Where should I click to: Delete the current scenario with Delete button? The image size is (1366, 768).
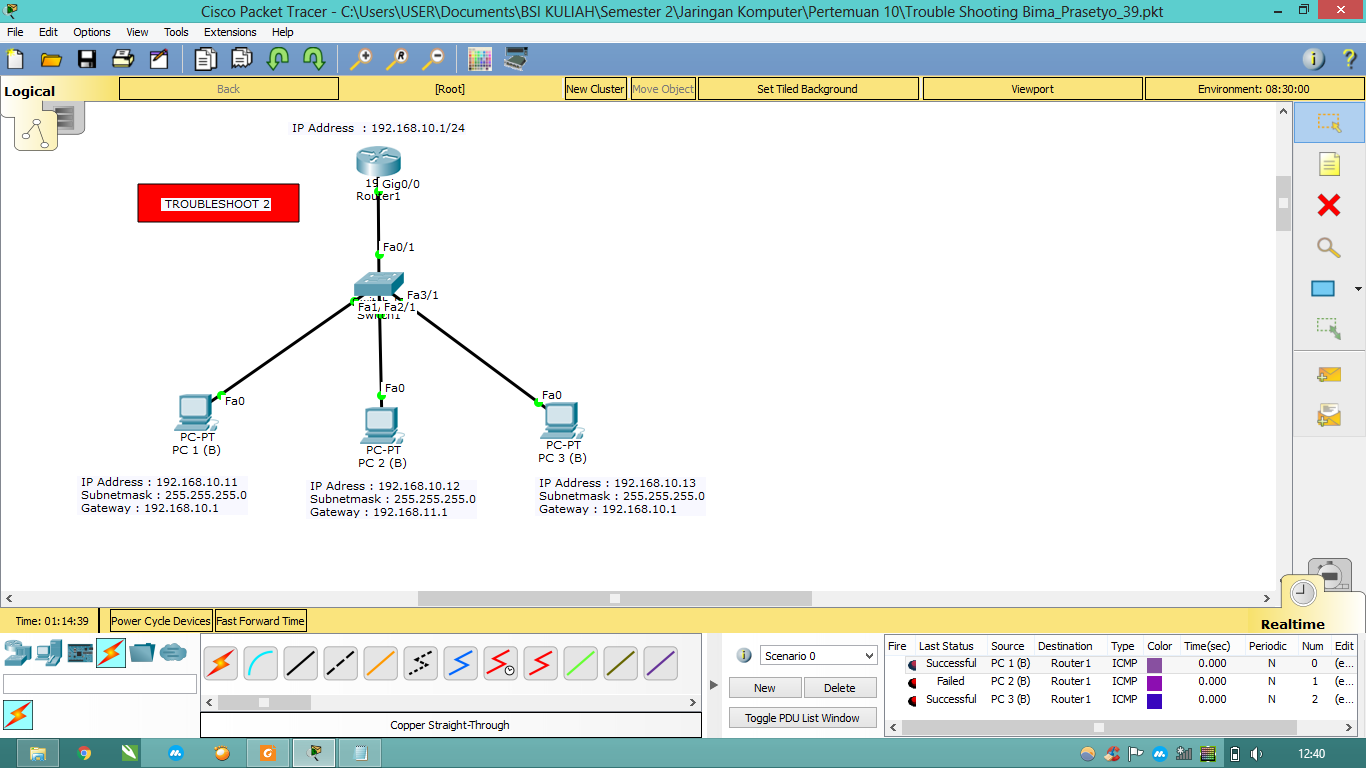[840, 688]
